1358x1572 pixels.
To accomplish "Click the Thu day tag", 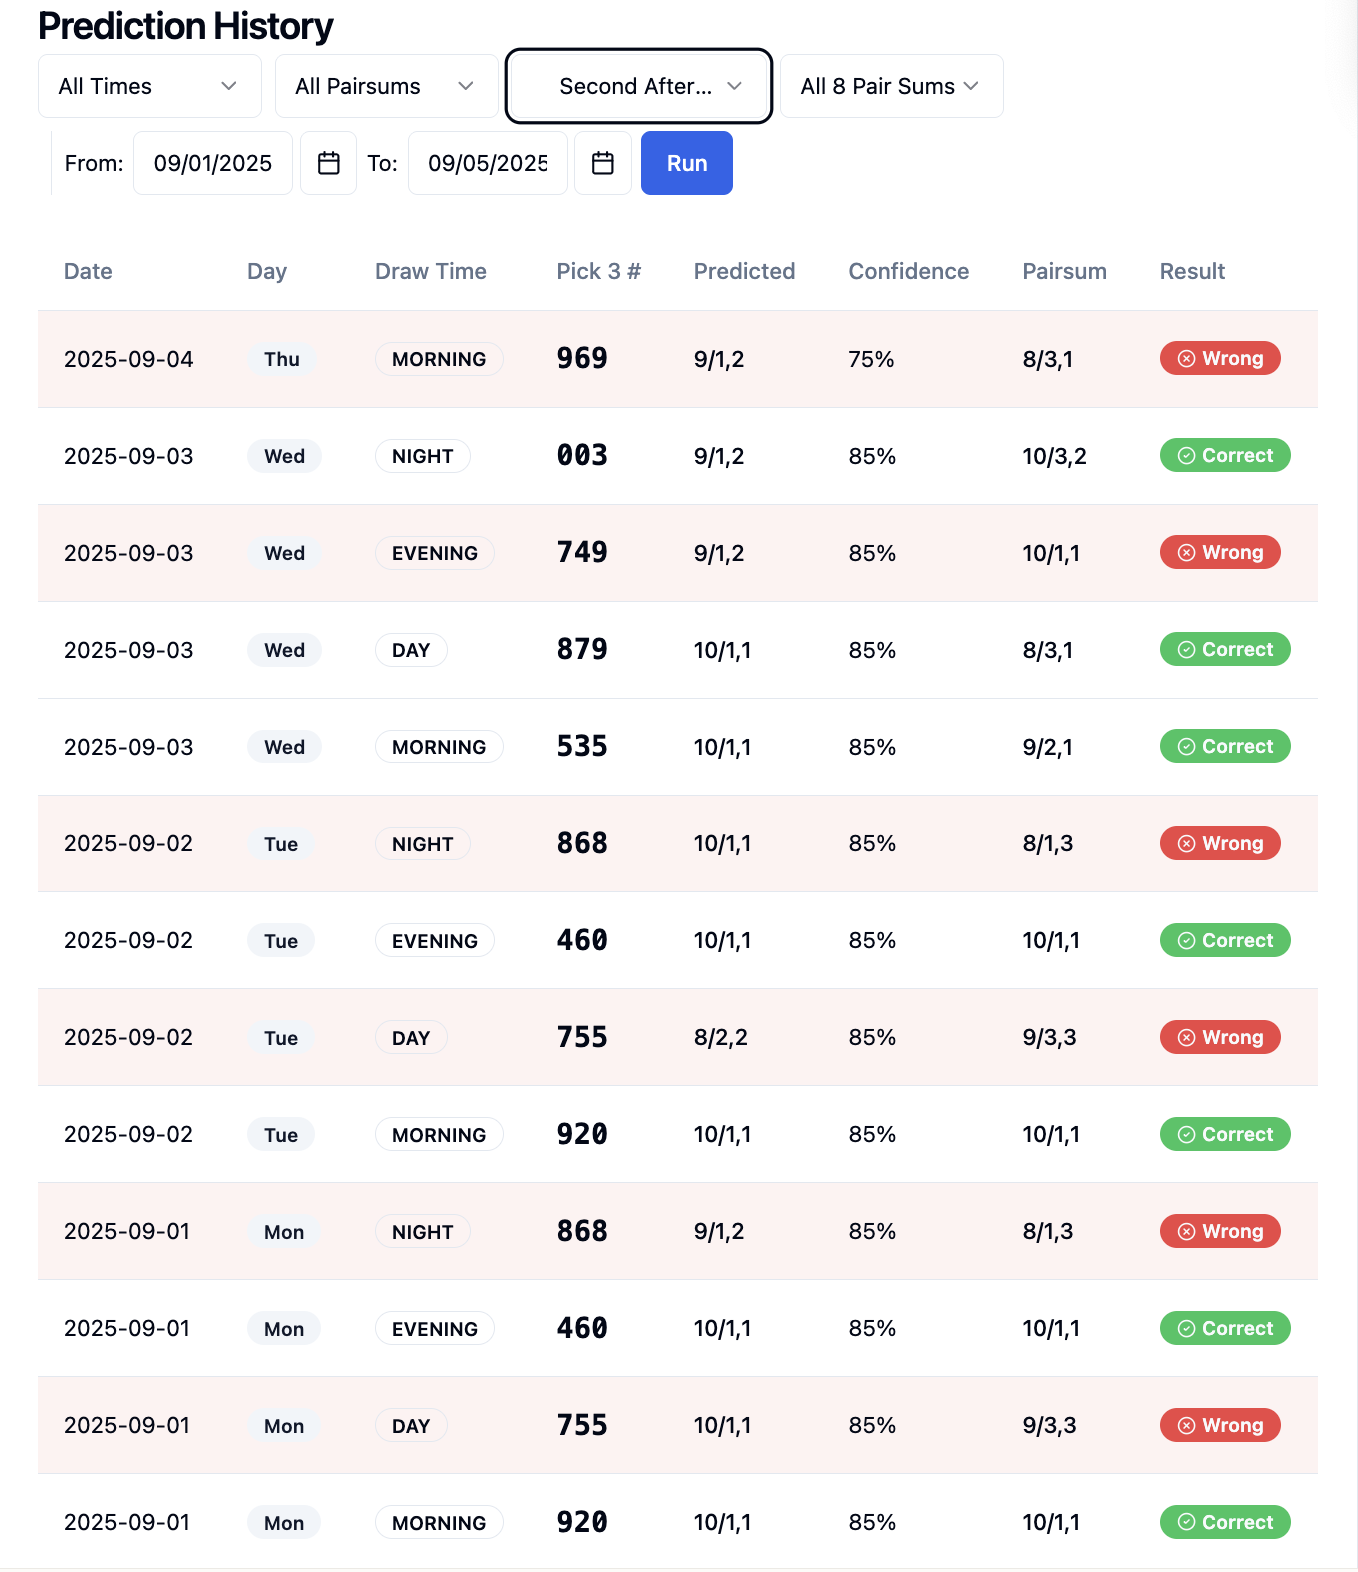I will (x=282, y=359).
